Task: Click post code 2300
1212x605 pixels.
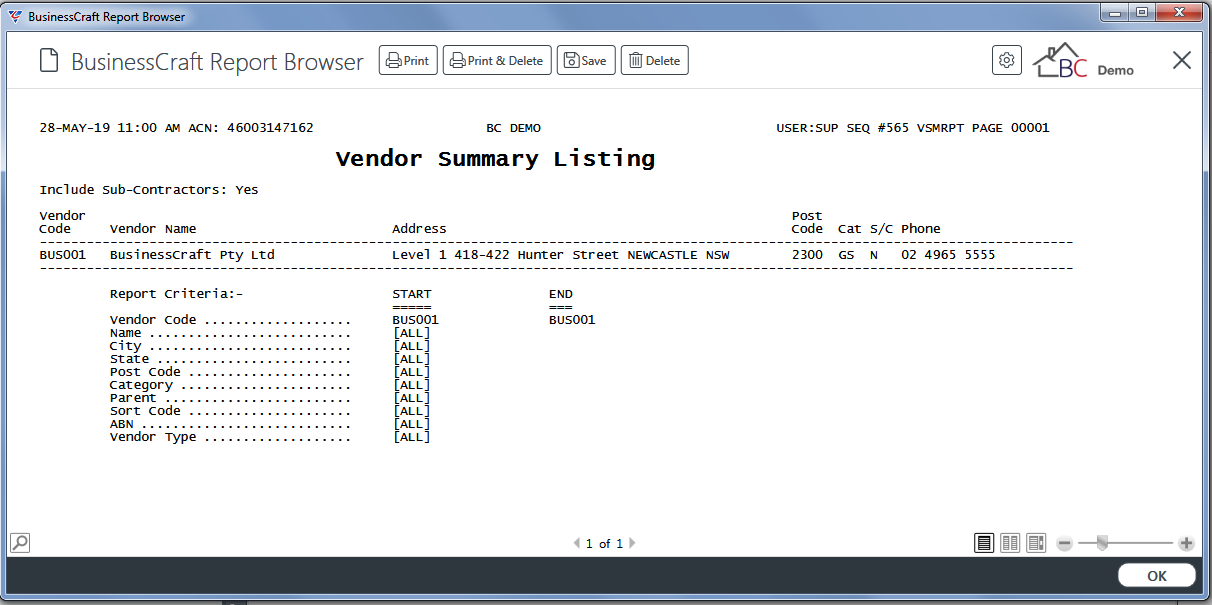Action: pyautogui.click(x=807, y=255)
